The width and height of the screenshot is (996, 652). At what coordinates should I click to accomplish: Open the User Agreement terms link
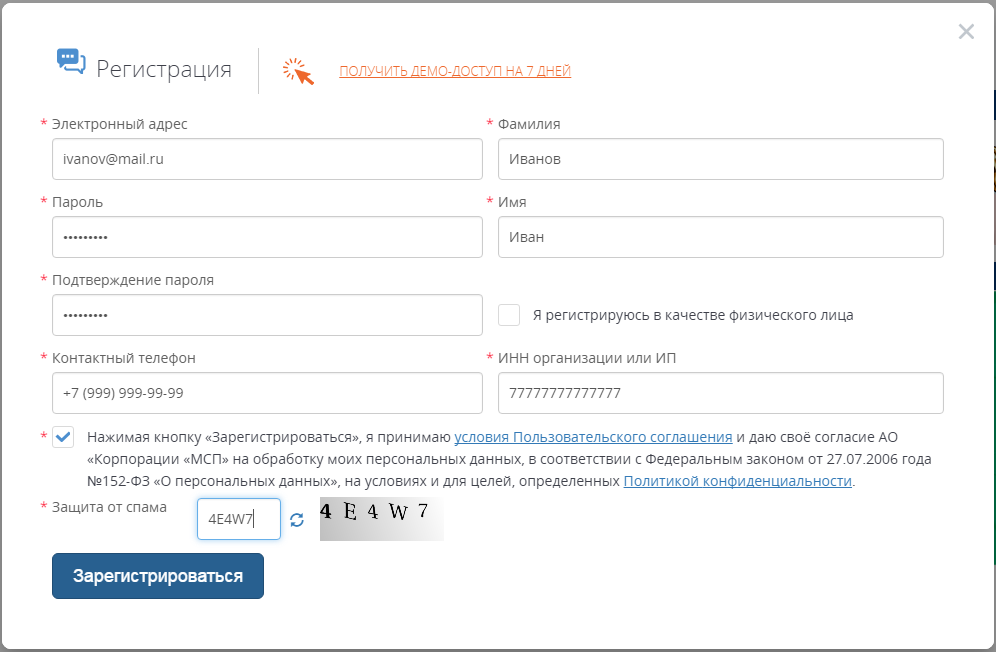(593, 437)
